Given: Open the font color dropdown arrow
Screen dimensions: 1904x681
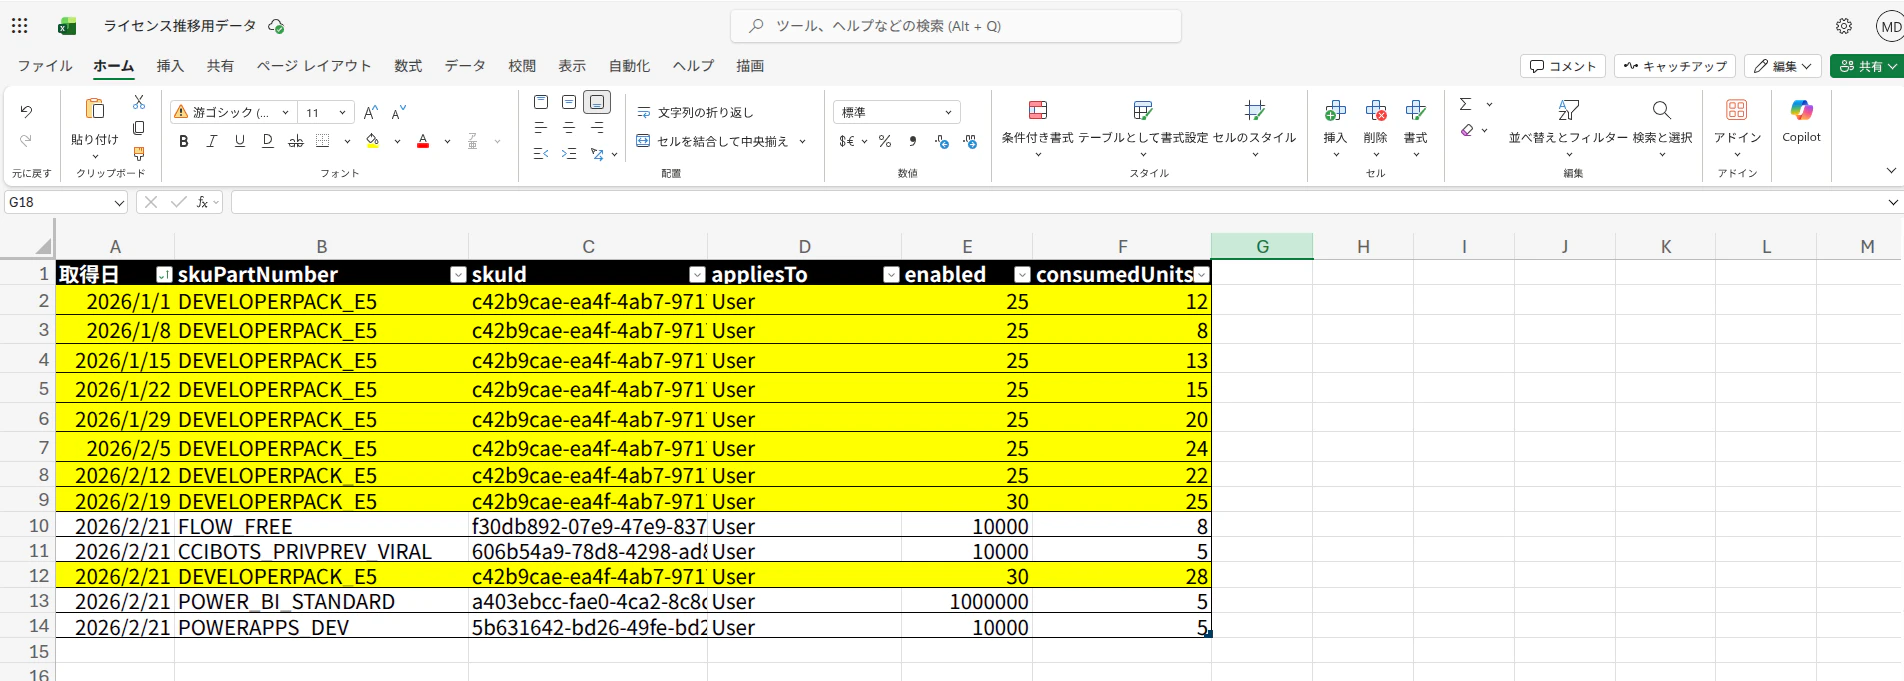Looking at the screenshot, I should point(447,142).
